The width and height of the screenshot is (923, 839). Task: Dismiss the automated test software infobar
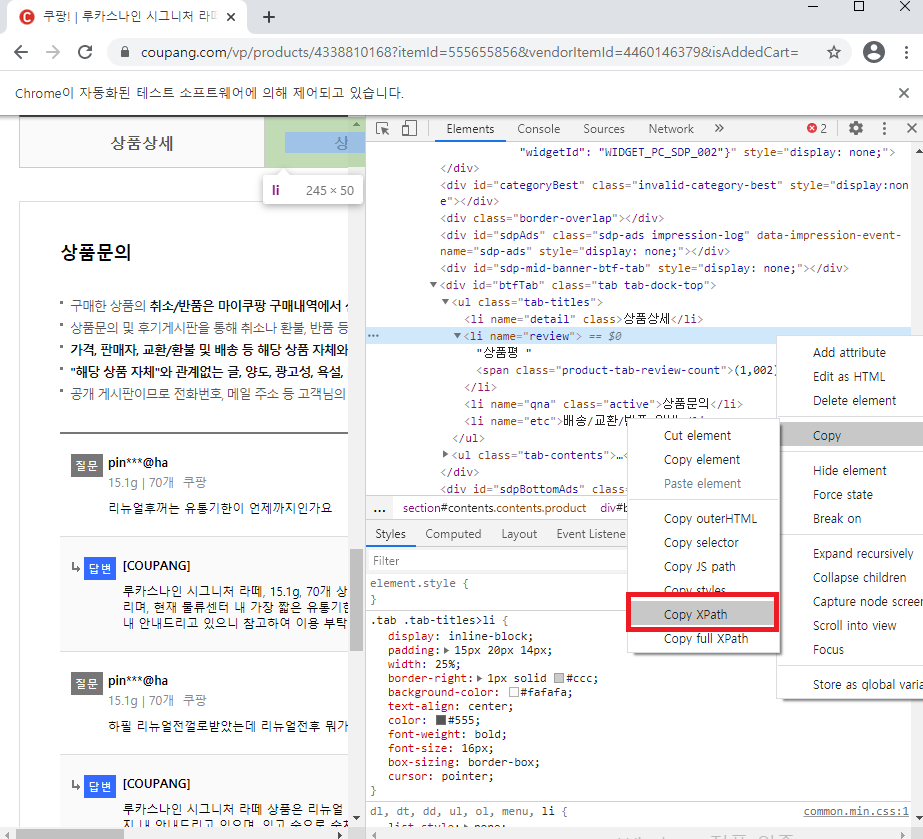click(x=904, y=93)
